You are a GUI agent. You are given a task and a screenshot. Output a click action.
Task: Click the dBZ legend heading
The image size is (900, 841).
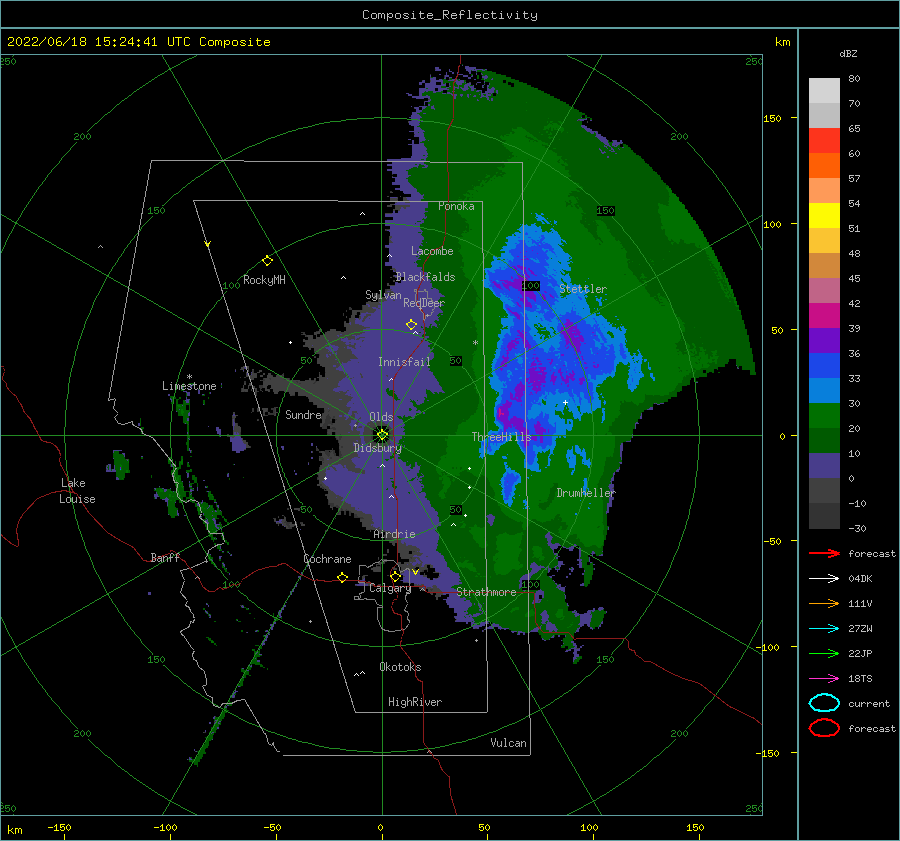pos(848,53)
